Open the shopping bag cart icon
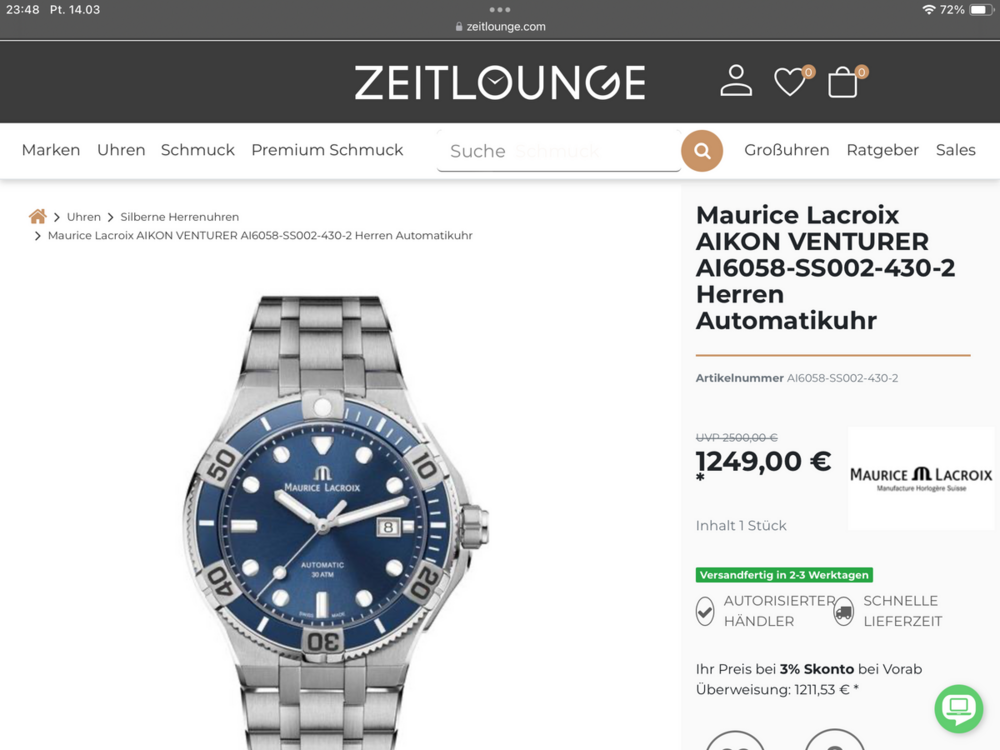Viewport: 1000px width, 750px height. [x=842, y=82]
